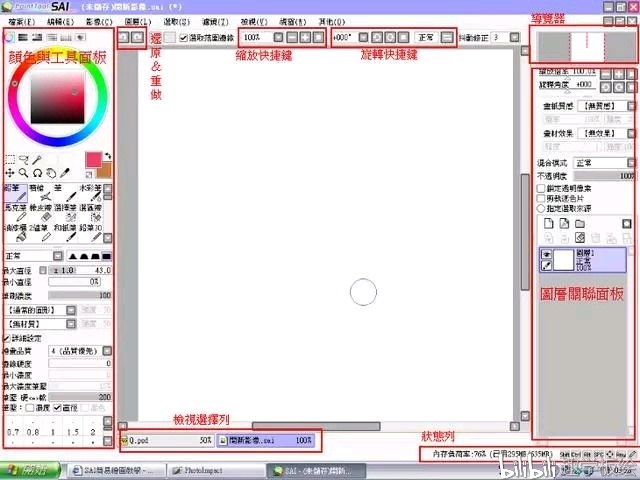The width and height of the screenshot is (640, 480).
Task: Select the lasso selection tool
Action: coord(24,160)
